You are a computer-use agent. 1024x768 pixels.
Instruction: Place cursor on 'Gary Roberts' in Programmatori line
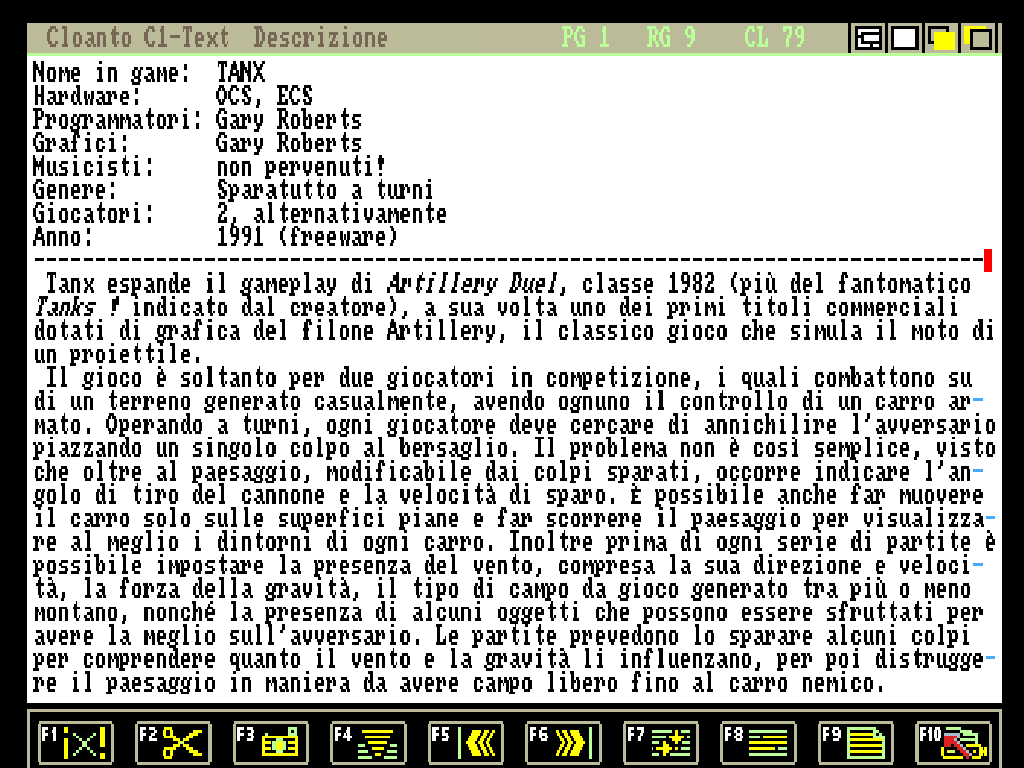click(x=288, y=119)
